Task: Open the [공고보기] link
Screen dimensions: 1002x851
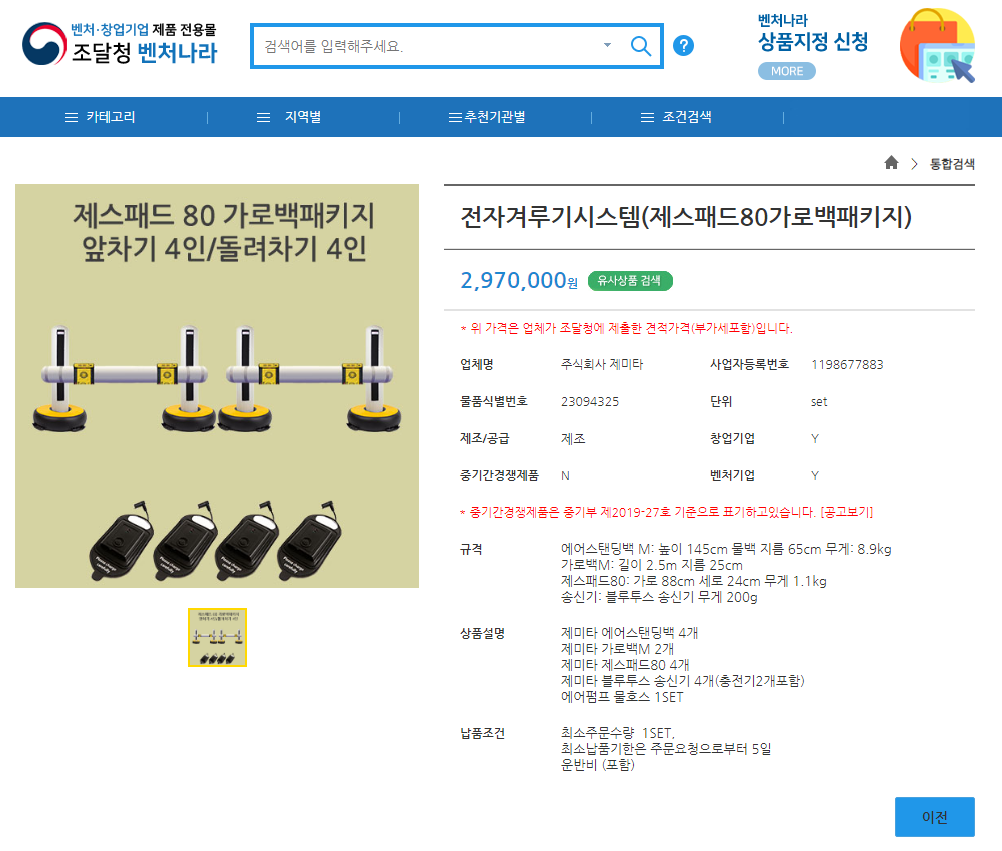Action: tap(847, 512)
